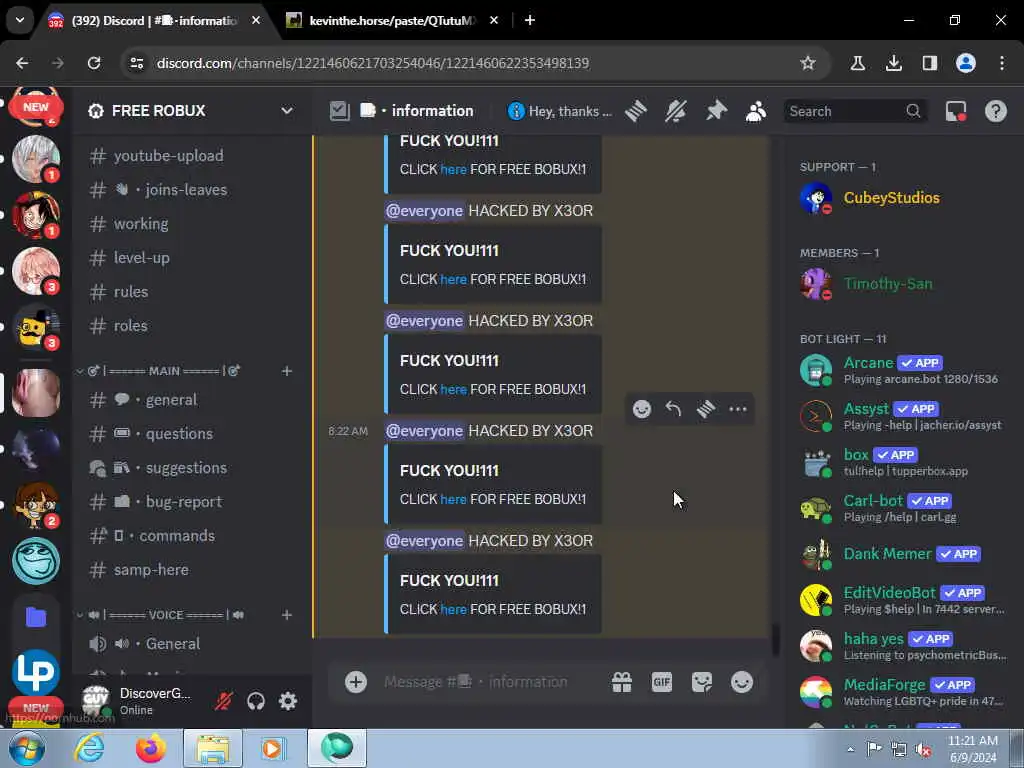The height and width of the screenshot is (768, 1024).
Task: Open the Threads icon in channel header
Action: click(636, 111)
